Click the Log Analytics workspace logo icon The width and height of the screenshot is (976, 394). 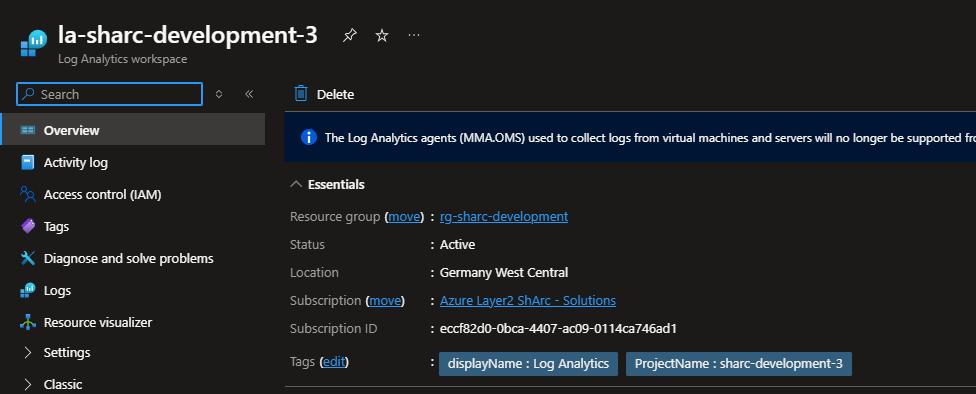pos(34,44)
